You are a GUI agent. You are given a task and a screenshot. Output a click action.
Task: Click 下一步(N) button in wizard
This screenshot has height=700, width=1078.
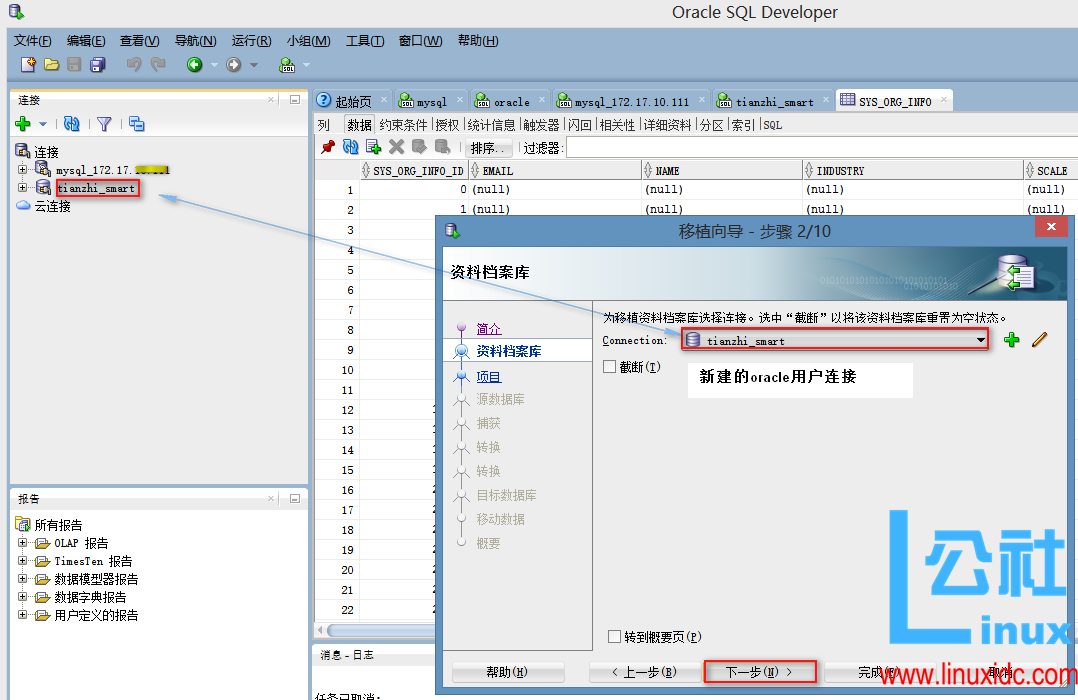click(x=760, y=672)
